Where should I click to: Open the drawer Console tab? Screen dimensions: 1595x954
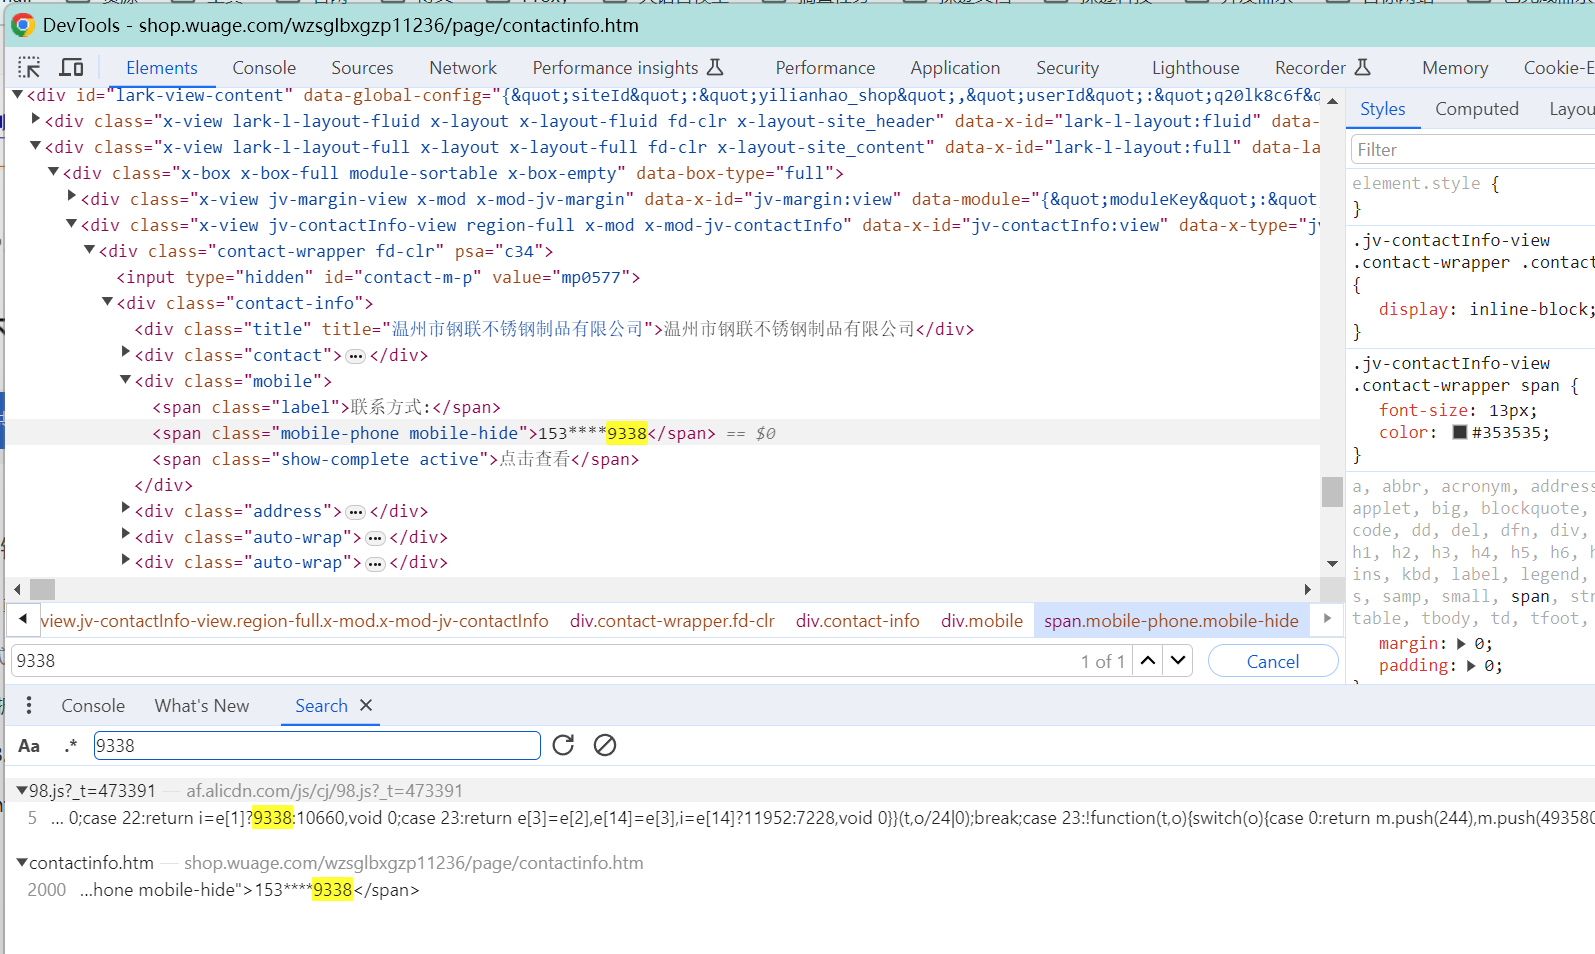(93, 706)
